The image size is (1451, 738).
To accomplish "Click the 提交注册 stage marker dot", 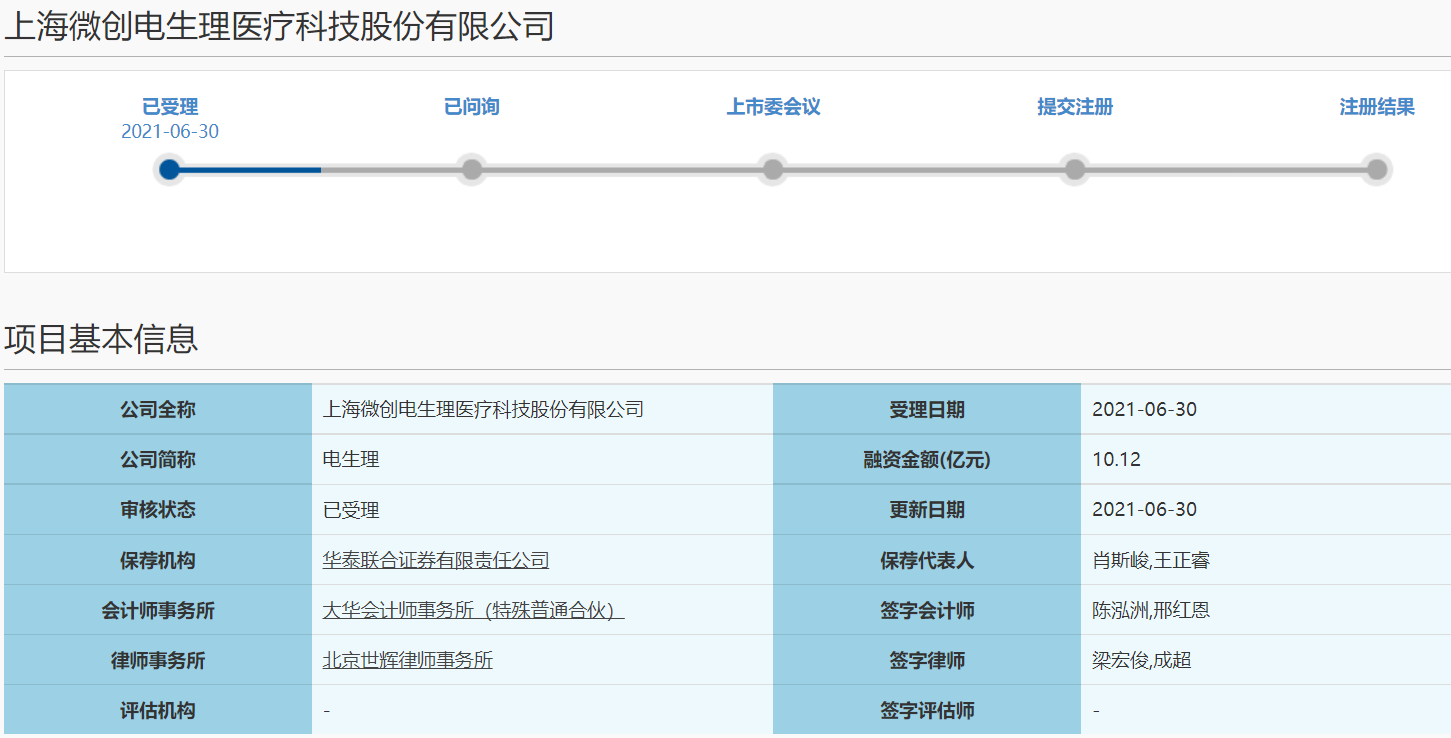I will click(x=1075, y=169).
